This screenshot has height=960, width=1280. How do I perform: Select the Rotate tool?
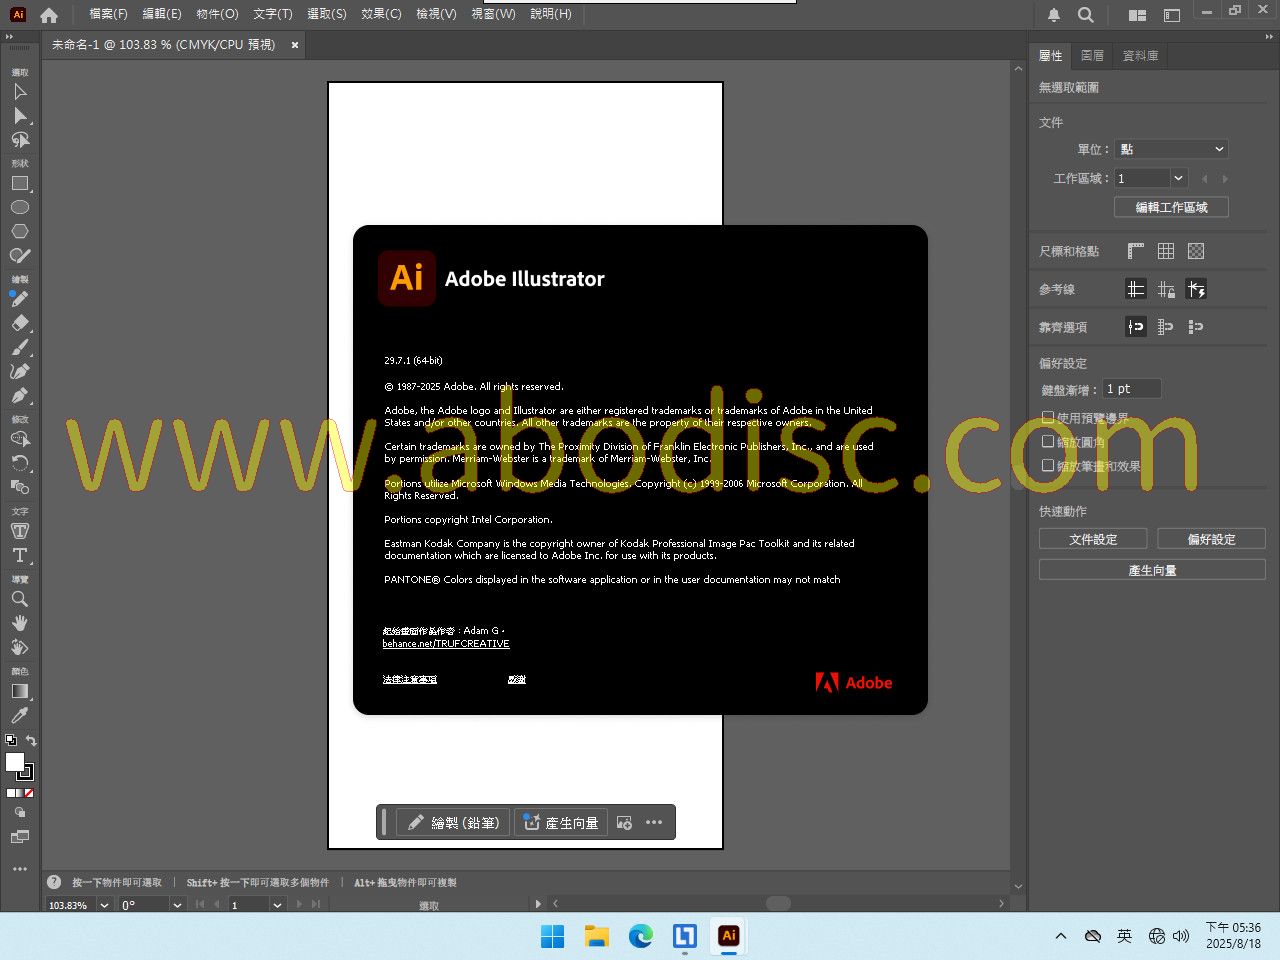19,463
